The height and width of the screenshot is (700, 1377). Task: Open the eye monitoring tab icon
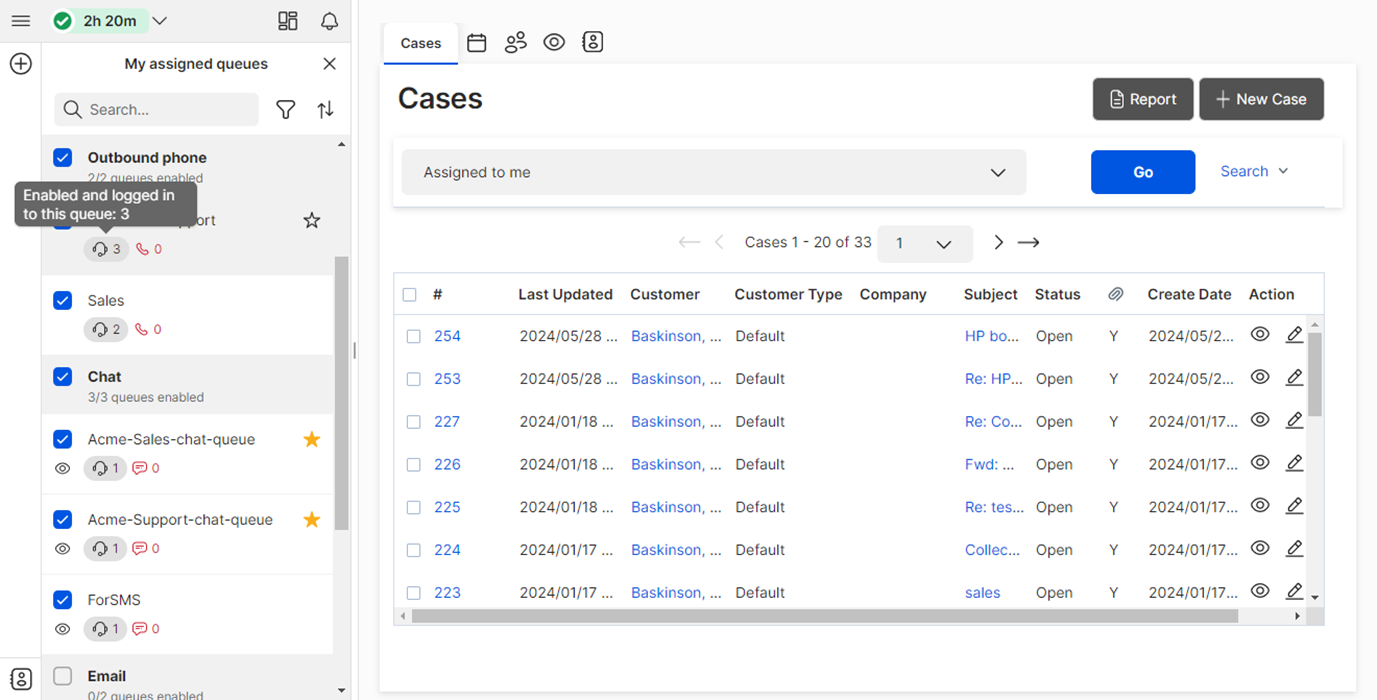(x=554, y=42)
